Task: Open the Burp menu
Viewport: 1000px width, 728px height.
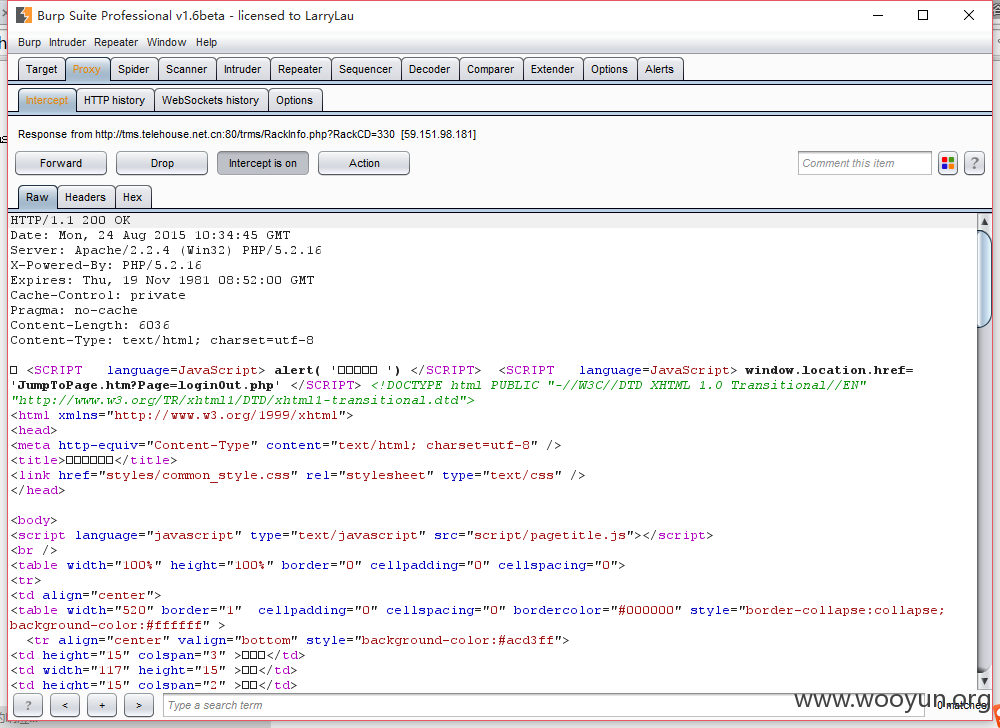Action: tap(29, 42)
